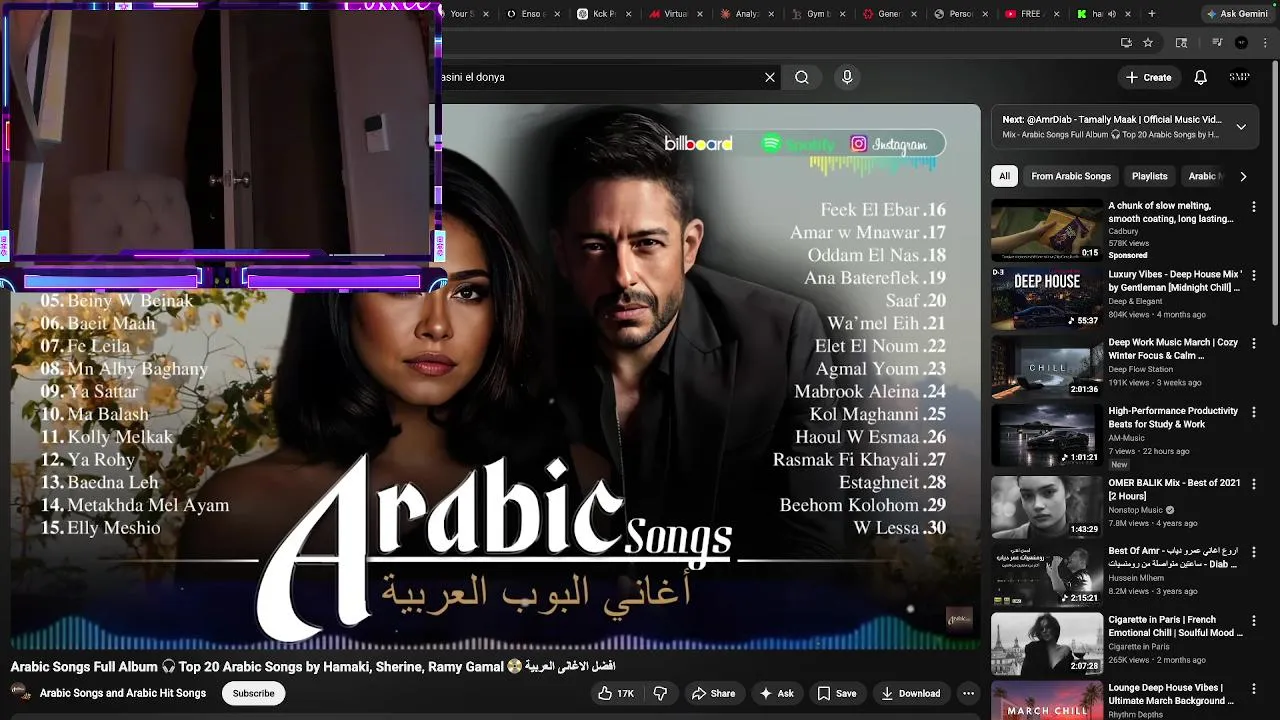Open Deep Flow Station channel link
The height and width of the screenshot is (720, 1280).
(1140, 369)
